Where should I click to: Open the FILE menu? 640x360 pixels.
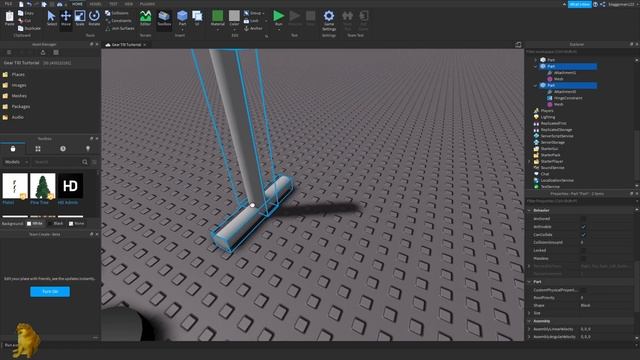8,4
